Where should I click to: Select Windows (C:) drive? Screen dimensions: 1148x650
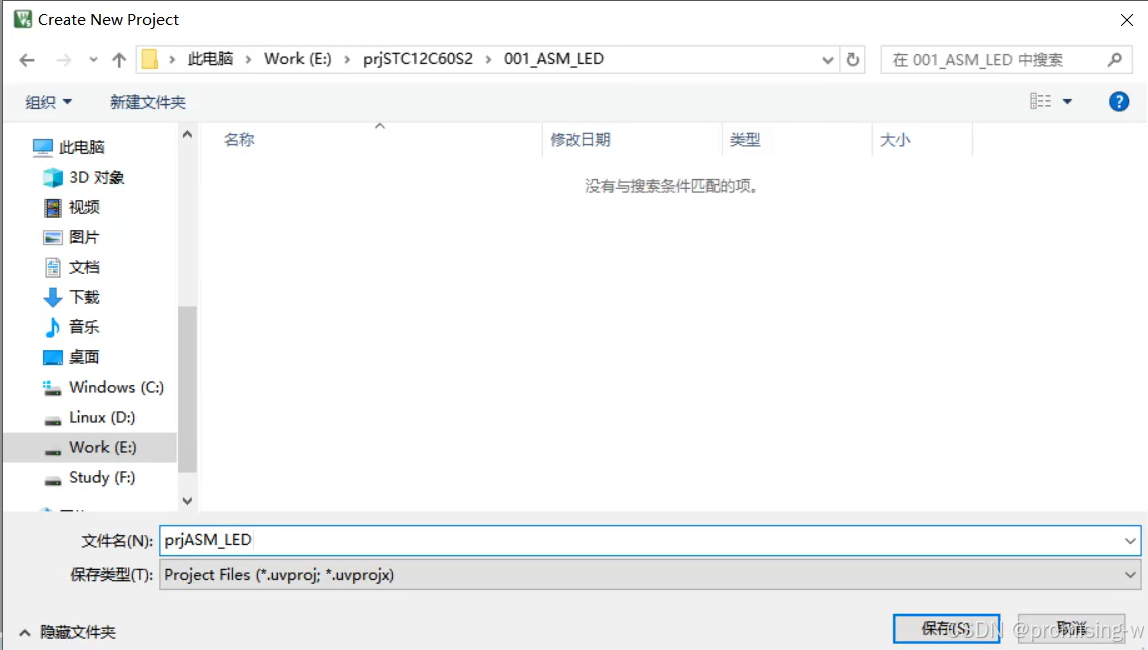tap(116, 387)
